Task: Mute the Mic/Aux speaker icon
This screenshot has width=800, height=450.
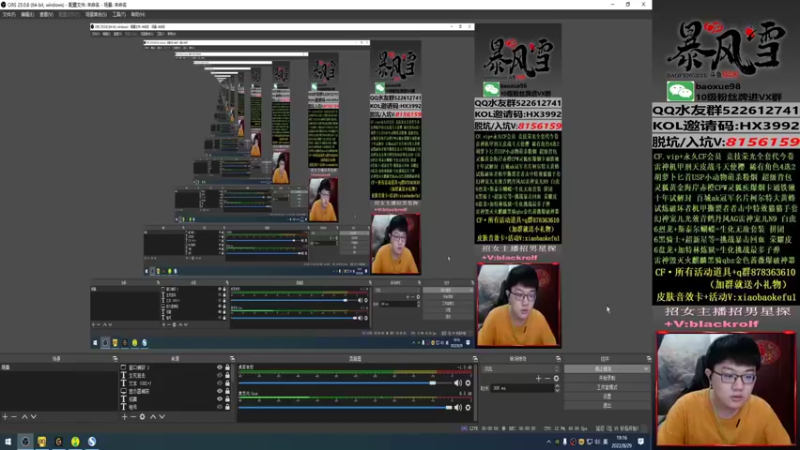Action: 458,408
